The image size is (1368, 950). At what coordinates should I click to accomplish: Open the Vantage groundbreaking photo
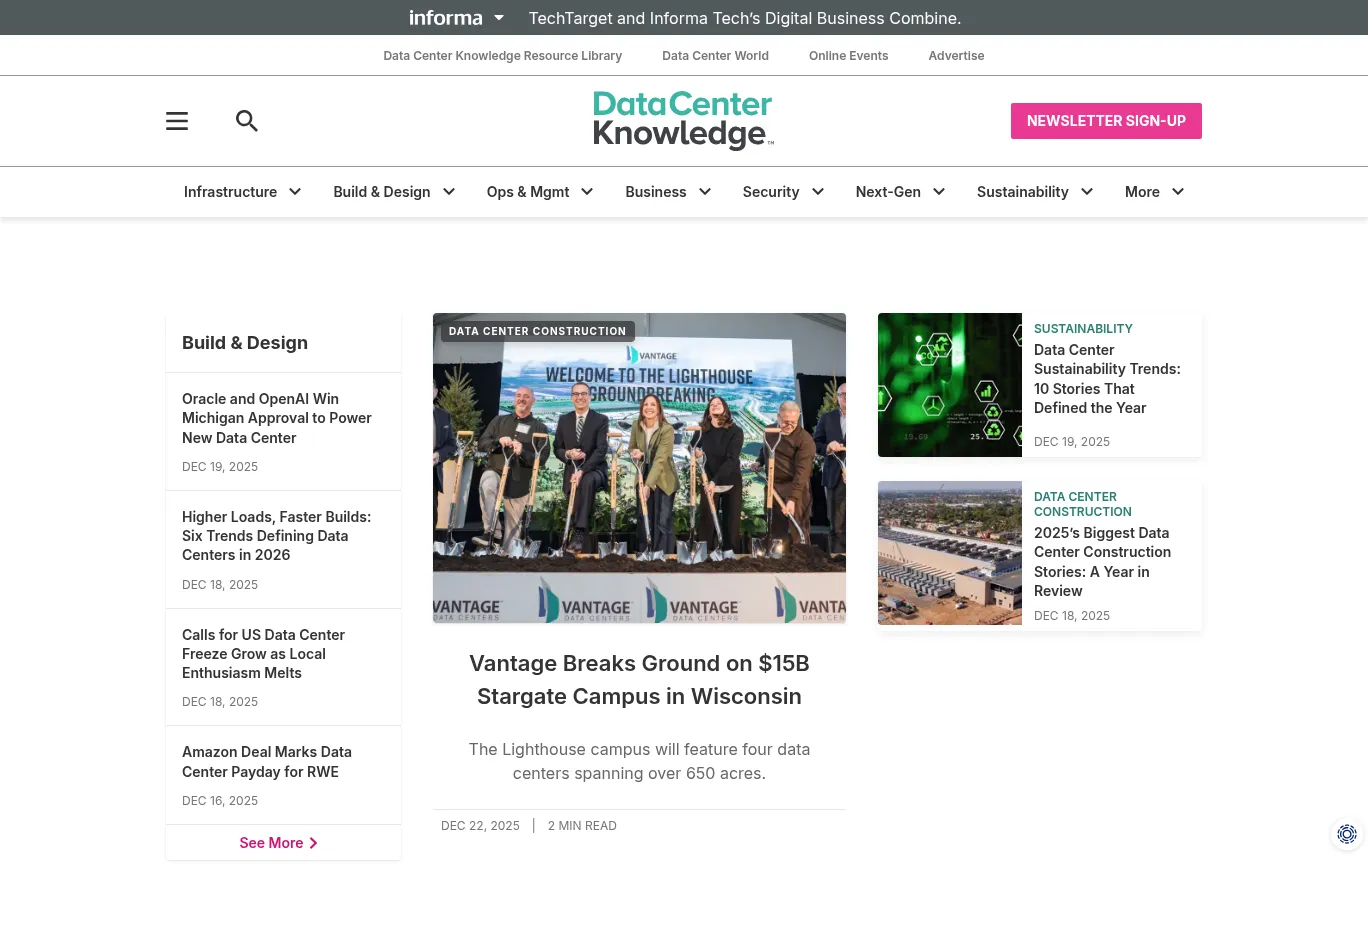[639, 467]
